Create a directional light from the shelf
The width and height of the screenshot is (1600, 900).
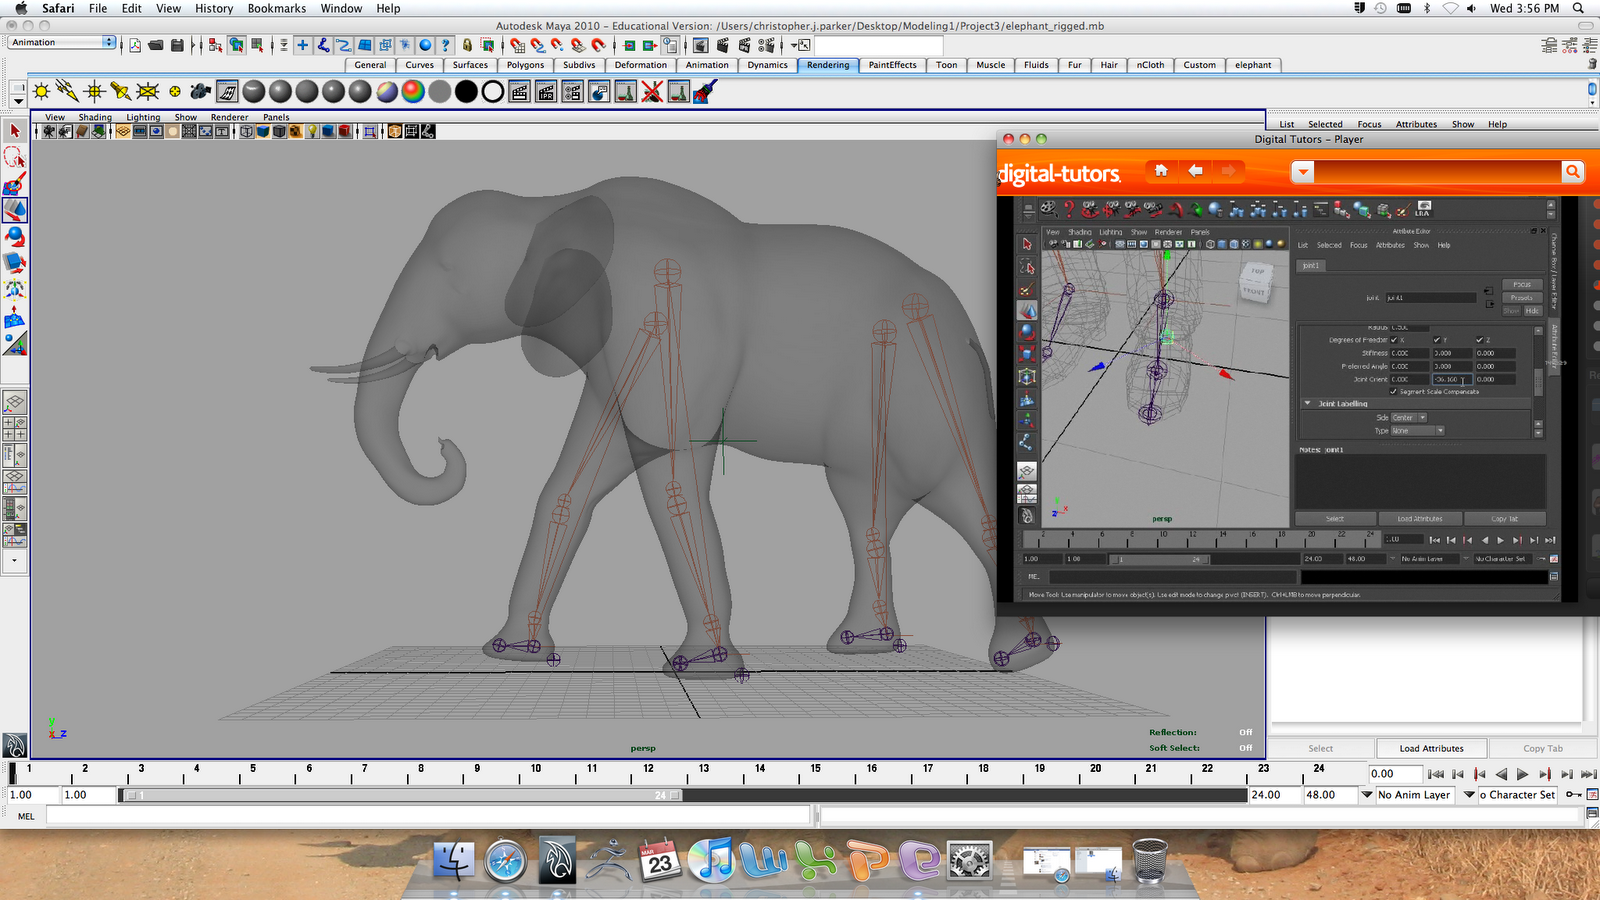click(68, 92)
